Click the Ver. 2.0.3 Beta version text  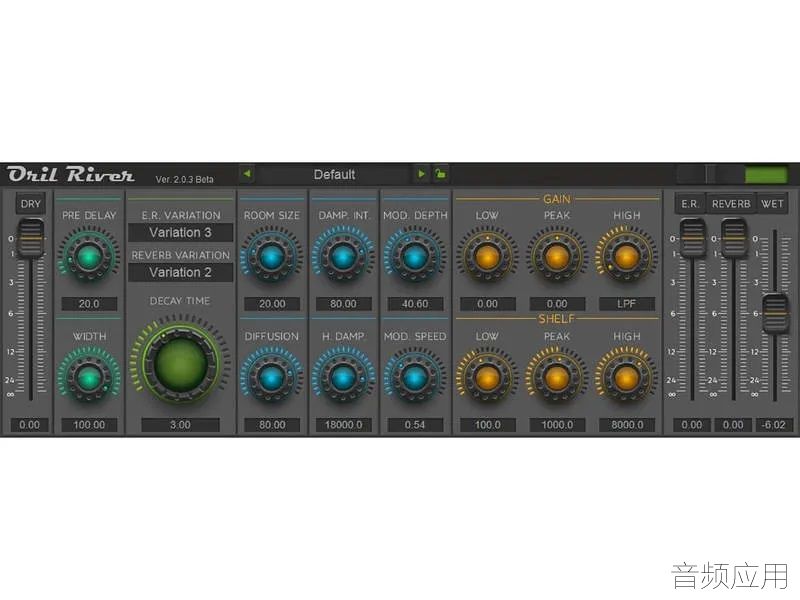click(185, 179)
